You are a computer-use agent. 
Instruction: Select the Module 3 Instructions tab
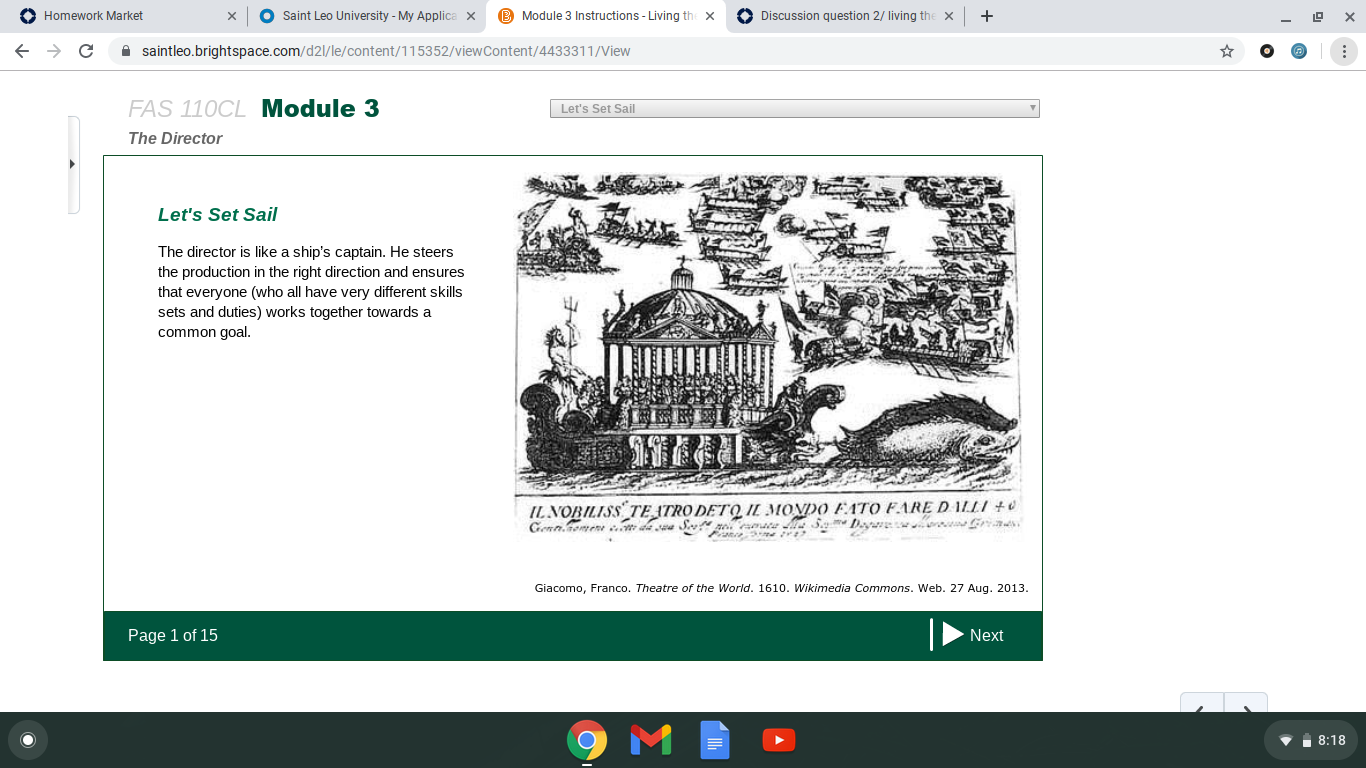(604, 16)
